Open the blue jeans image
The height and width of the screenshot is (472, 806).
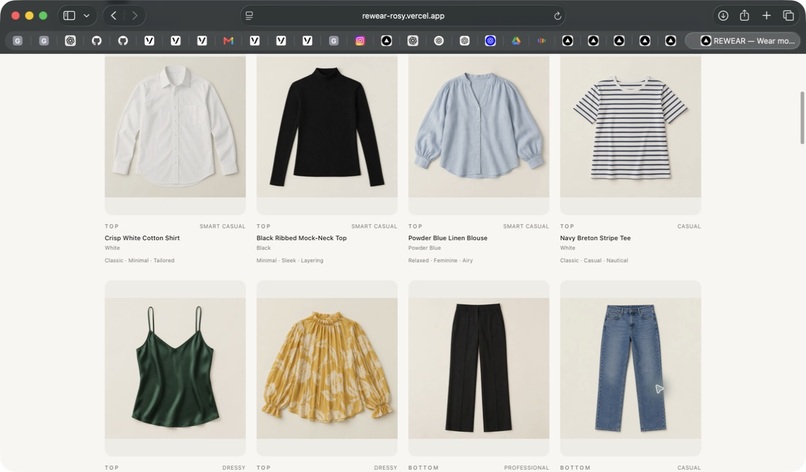coord(631,368)
